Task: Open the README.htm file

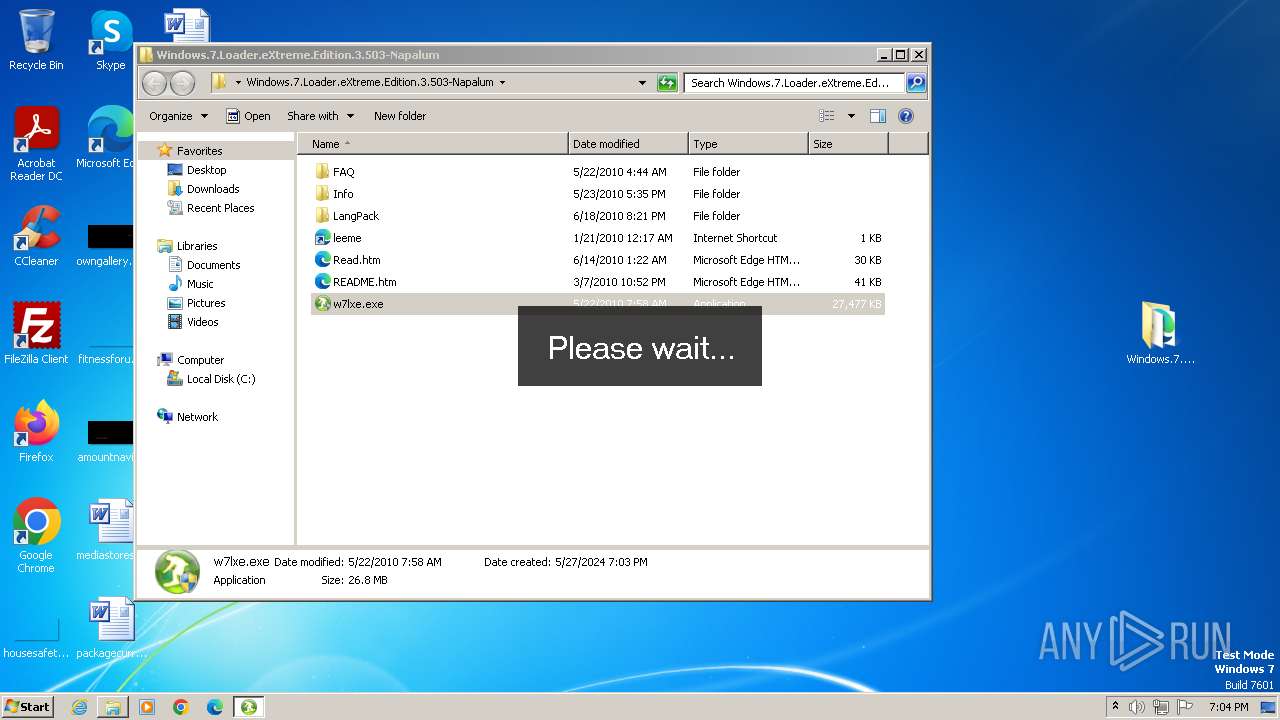Action: tap(364, 282)
